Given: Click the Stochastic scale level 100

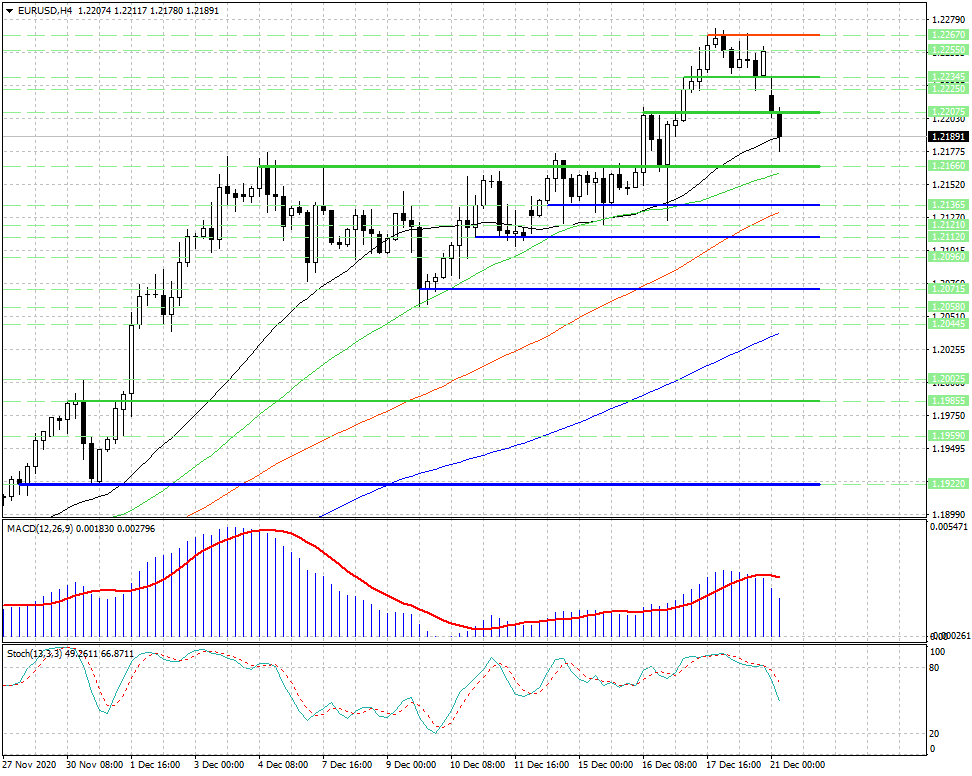Looking at the screenshot, I should coord(938,652).
